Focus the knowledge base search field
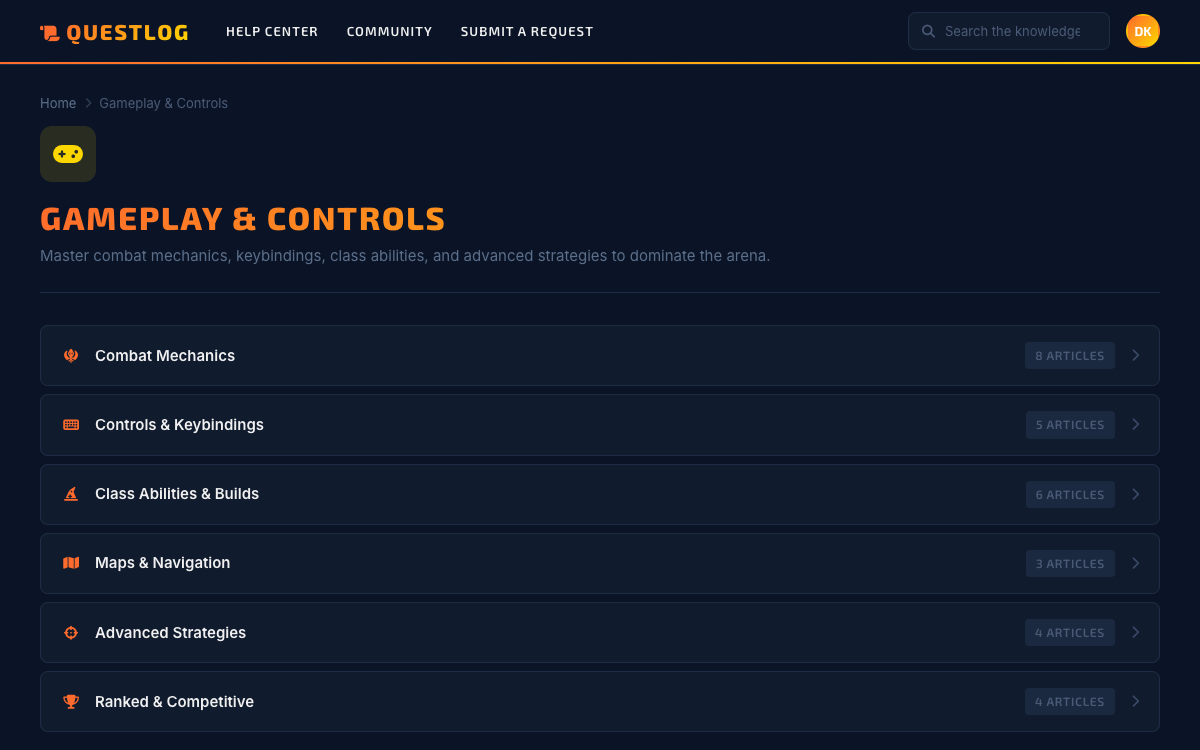The width and height of the screenshot is (1200, 750). click(1009, 31)
